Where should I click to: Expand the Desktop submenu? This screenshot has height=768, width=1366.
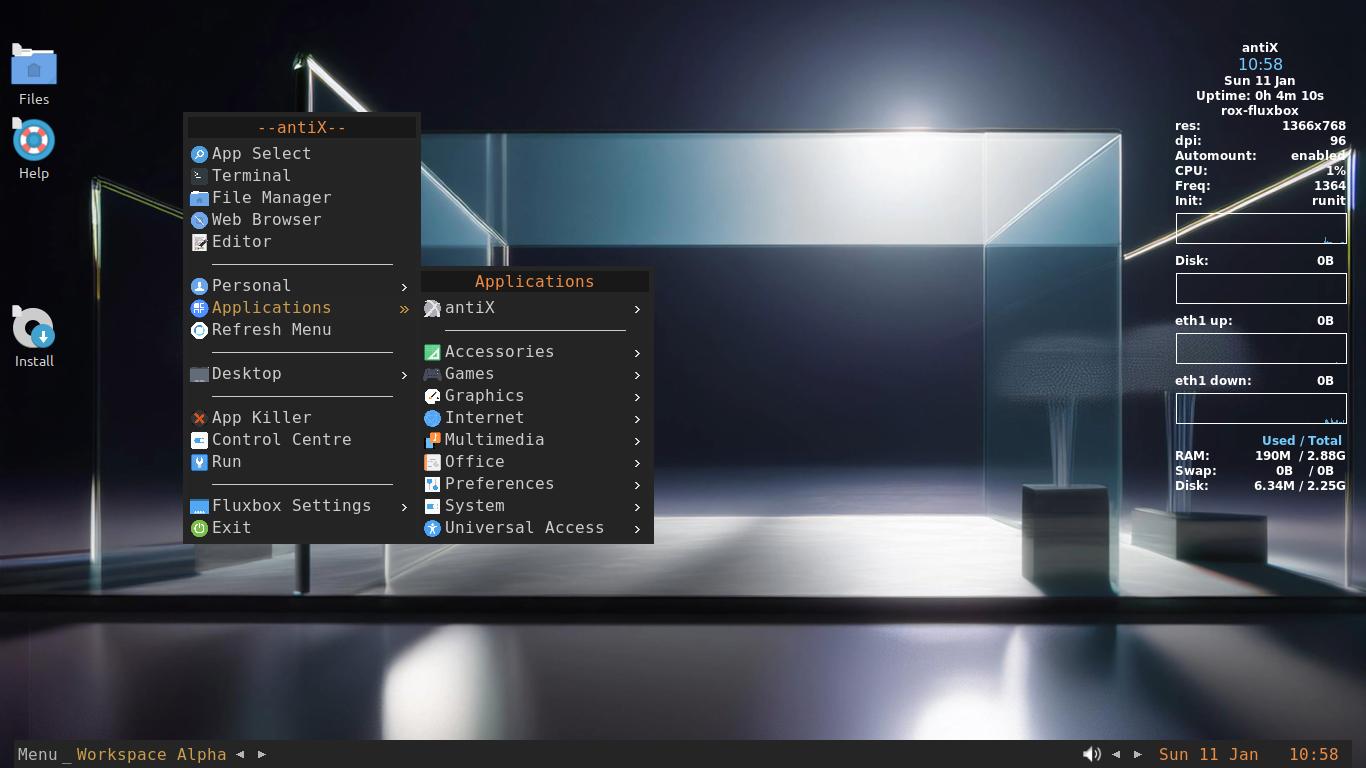pos(246,373)
